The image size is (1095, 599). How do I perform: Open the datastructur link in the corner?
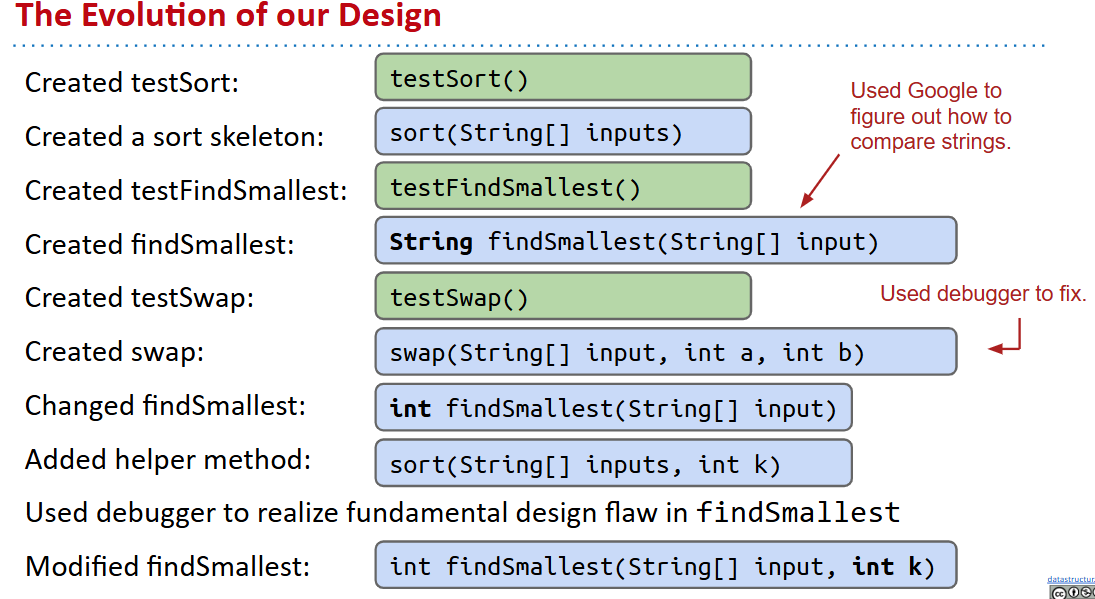[1071, 579]
